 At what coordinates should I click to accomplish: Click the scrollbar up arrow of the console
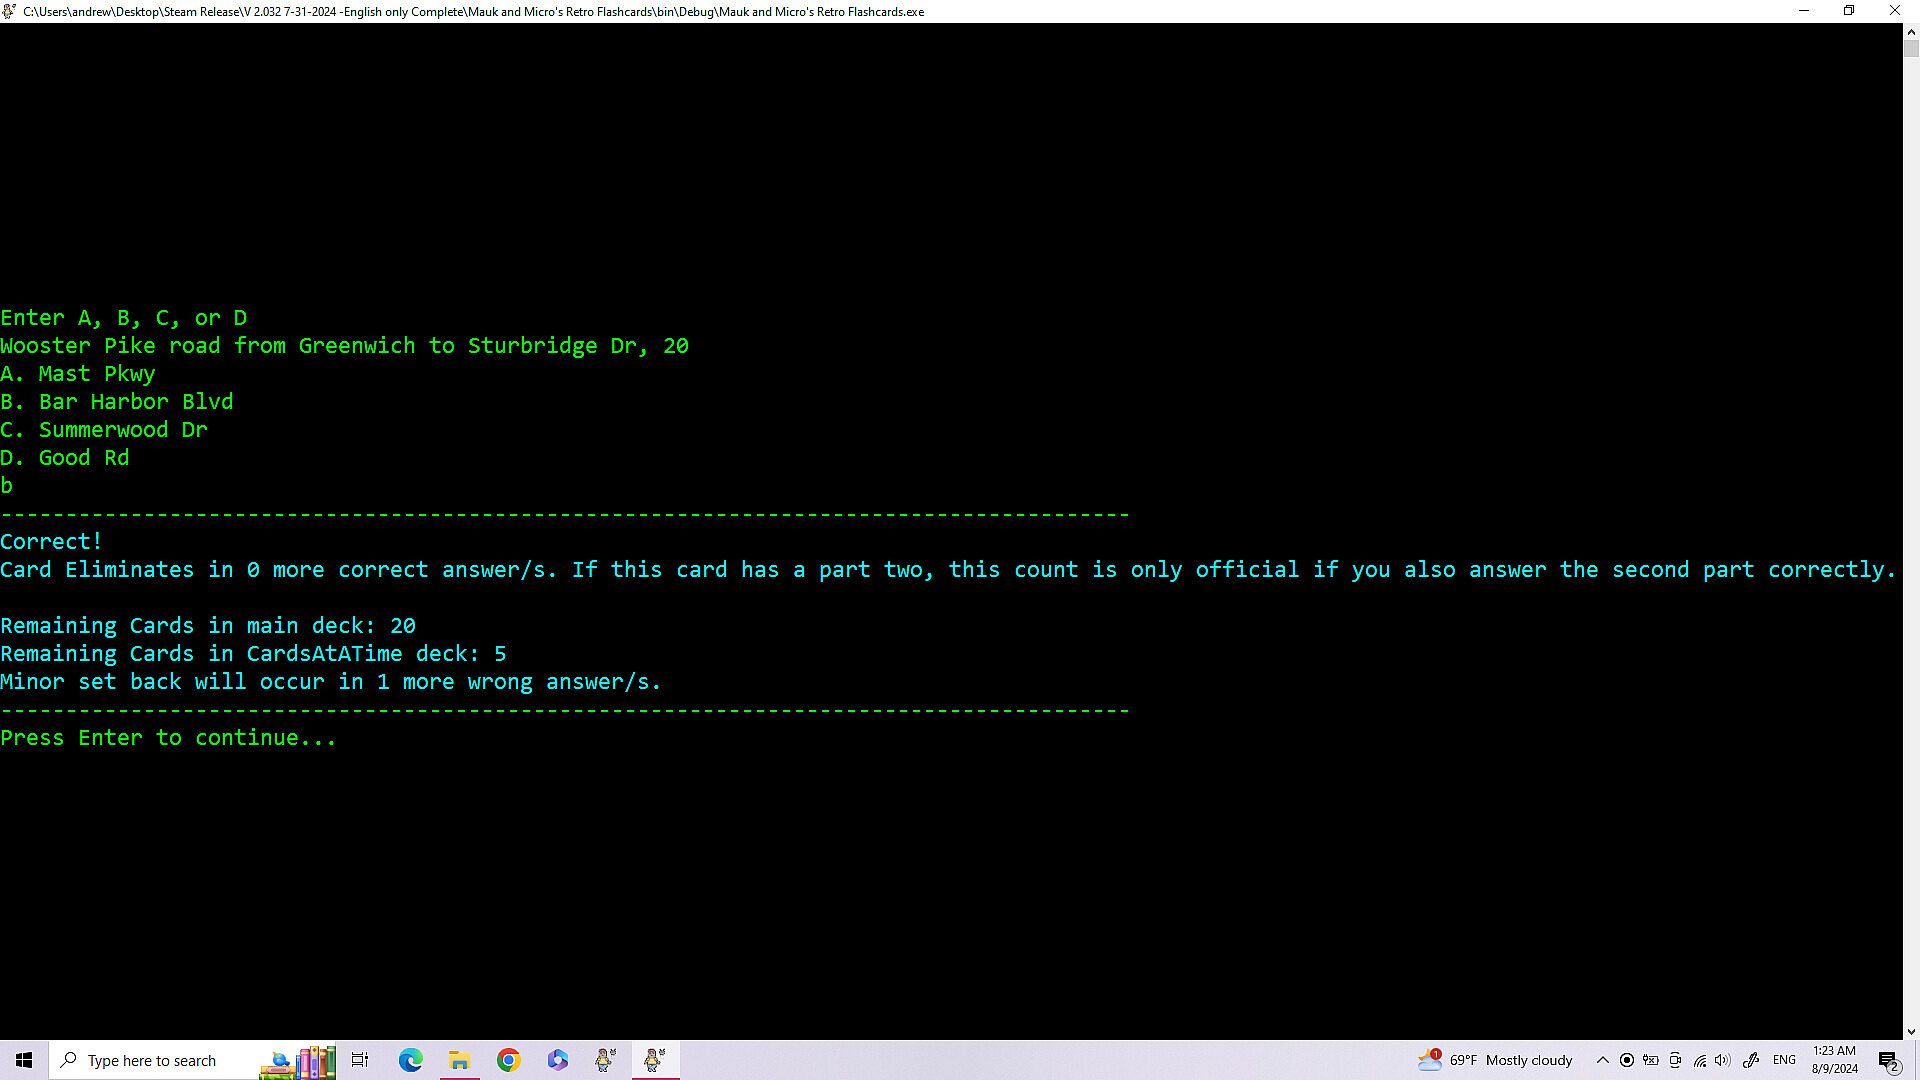[1911, 31]
